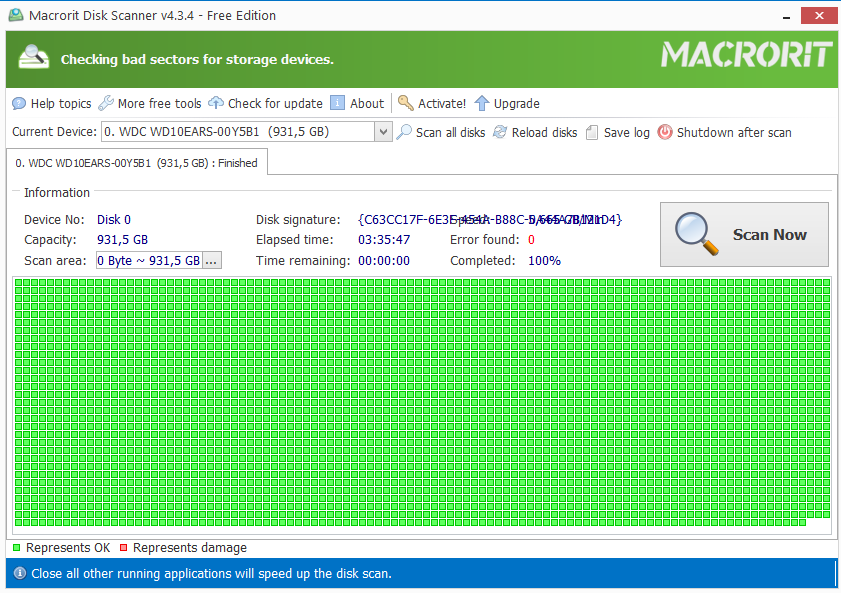
Task: Click the Elapsed time value 03:35:47
Action: point(384,240)
